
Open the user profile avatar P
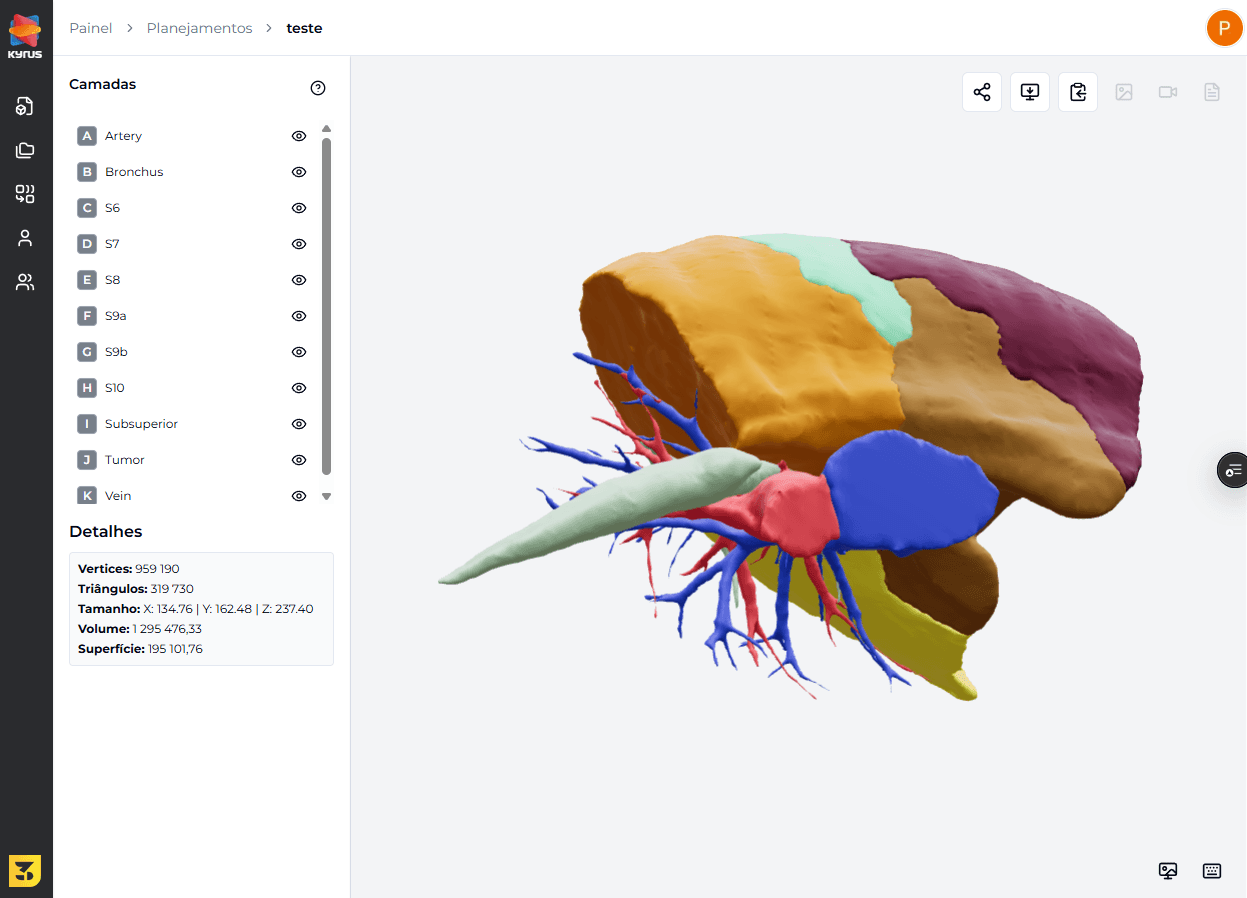1223,28
